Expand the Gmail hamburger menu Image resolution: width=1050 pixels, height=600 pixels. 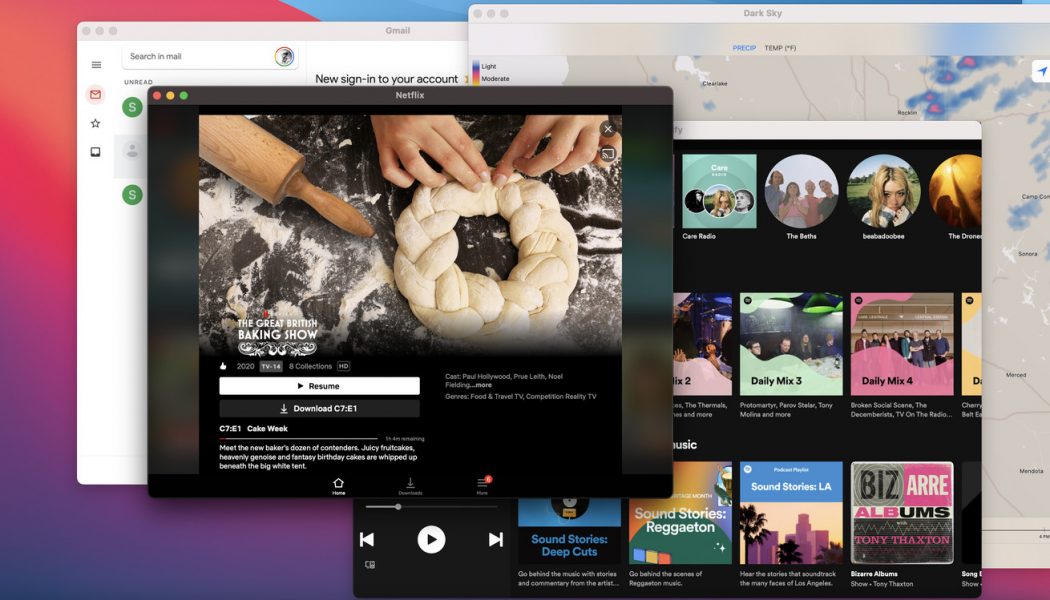(x=96, y=64)
